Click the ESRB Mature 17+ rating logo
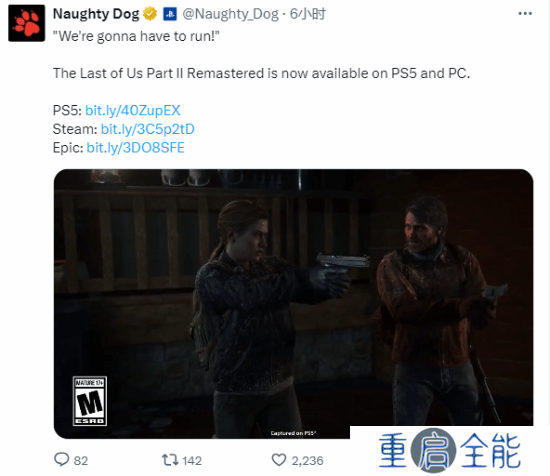The height and width of the screenshot is (476, 550). pyautogui.click(x=90, y=401)
